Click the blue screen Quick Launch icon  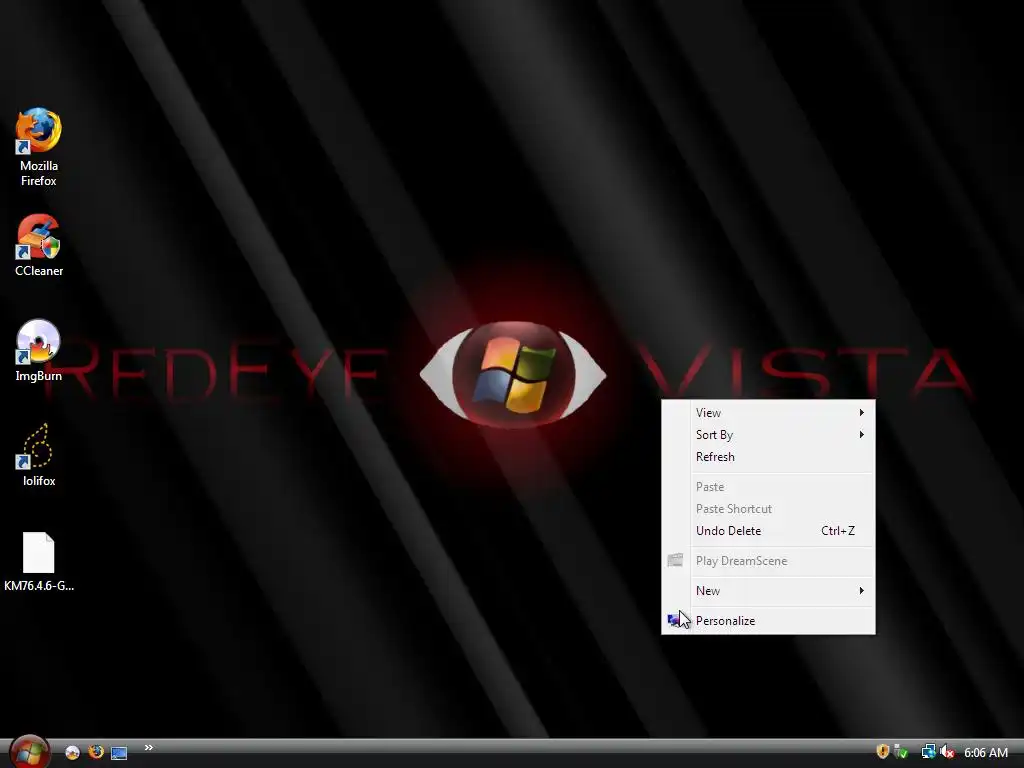119,753
